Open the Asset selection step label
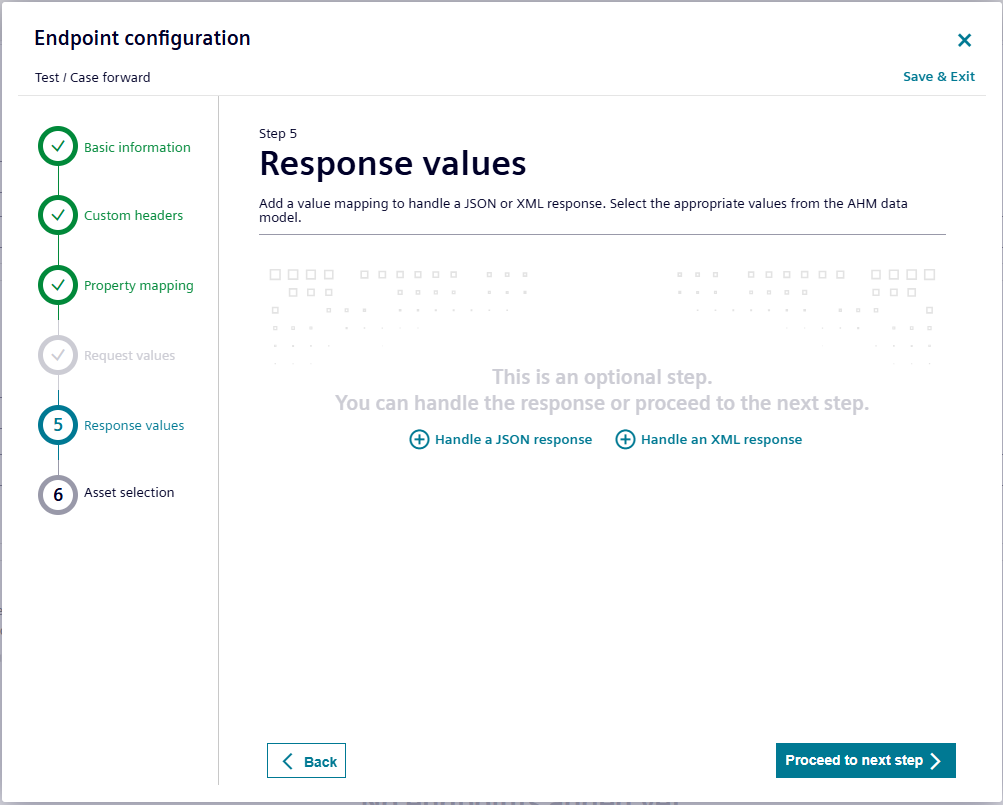 [x=129, y=492]
